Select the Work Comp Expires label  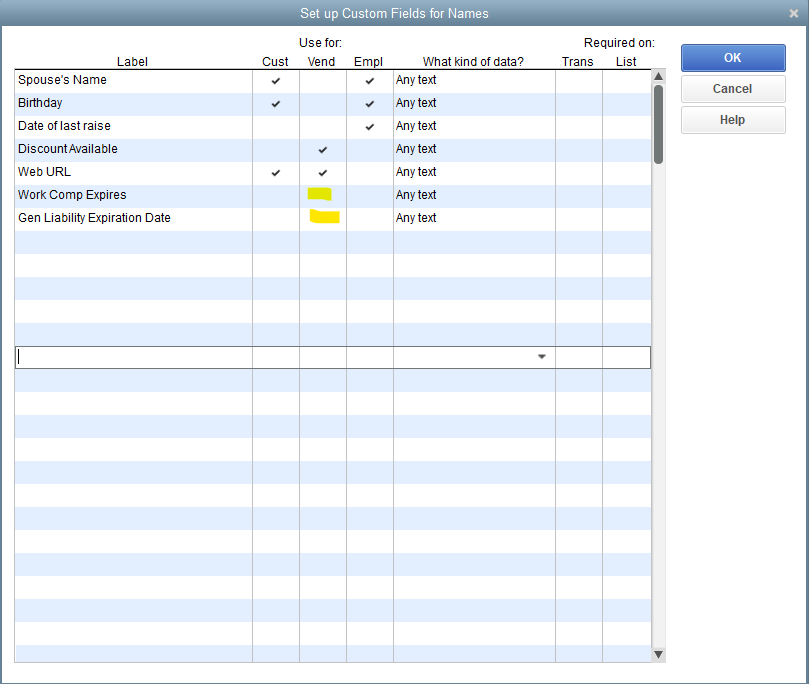(72, 195)
